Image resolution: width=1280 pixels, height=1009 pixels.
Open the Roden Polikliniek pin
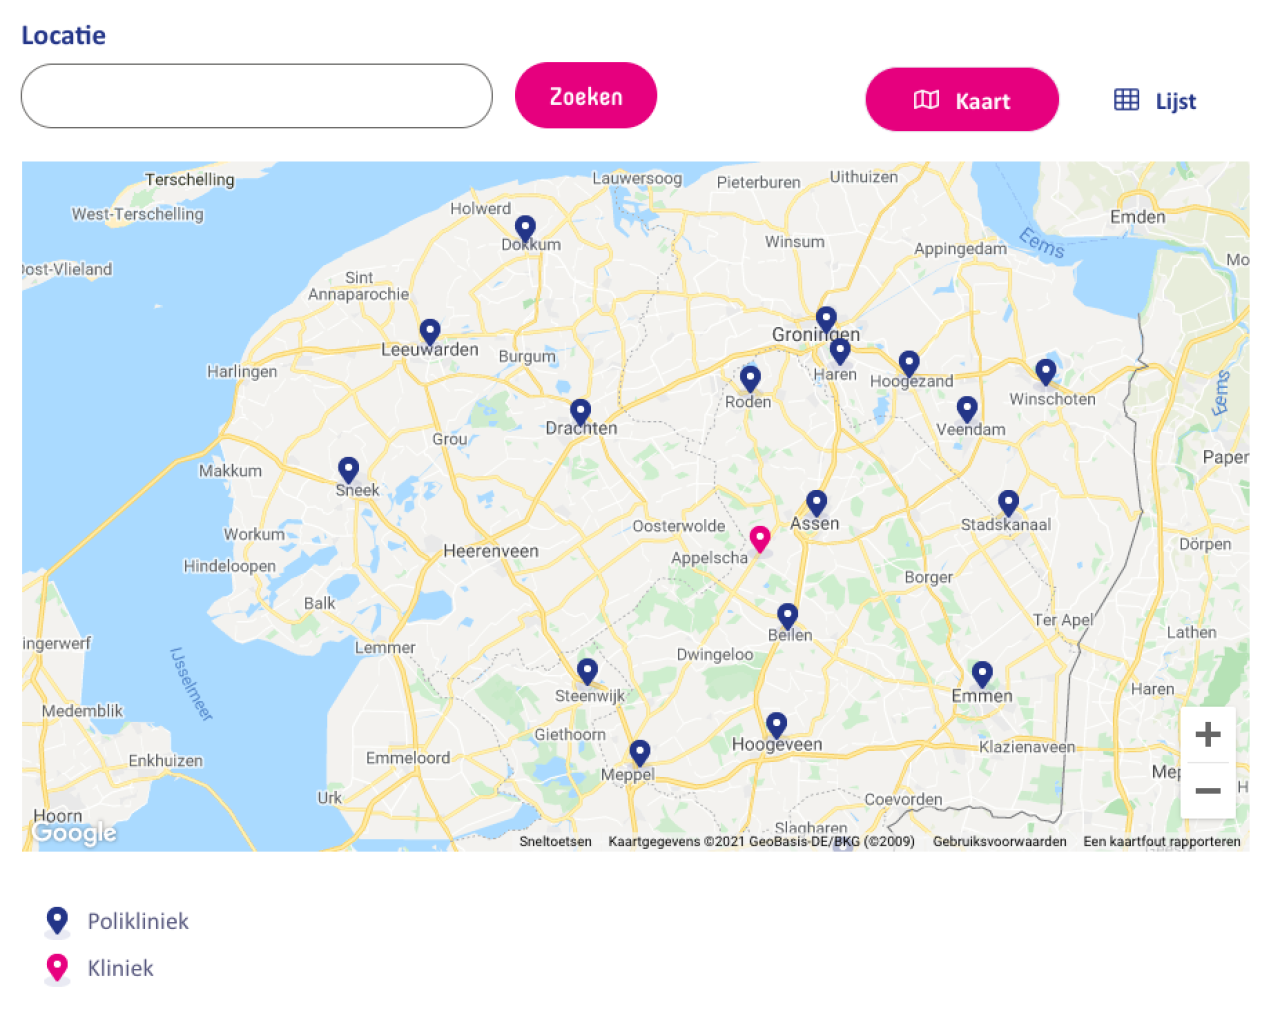pos(750,378)
